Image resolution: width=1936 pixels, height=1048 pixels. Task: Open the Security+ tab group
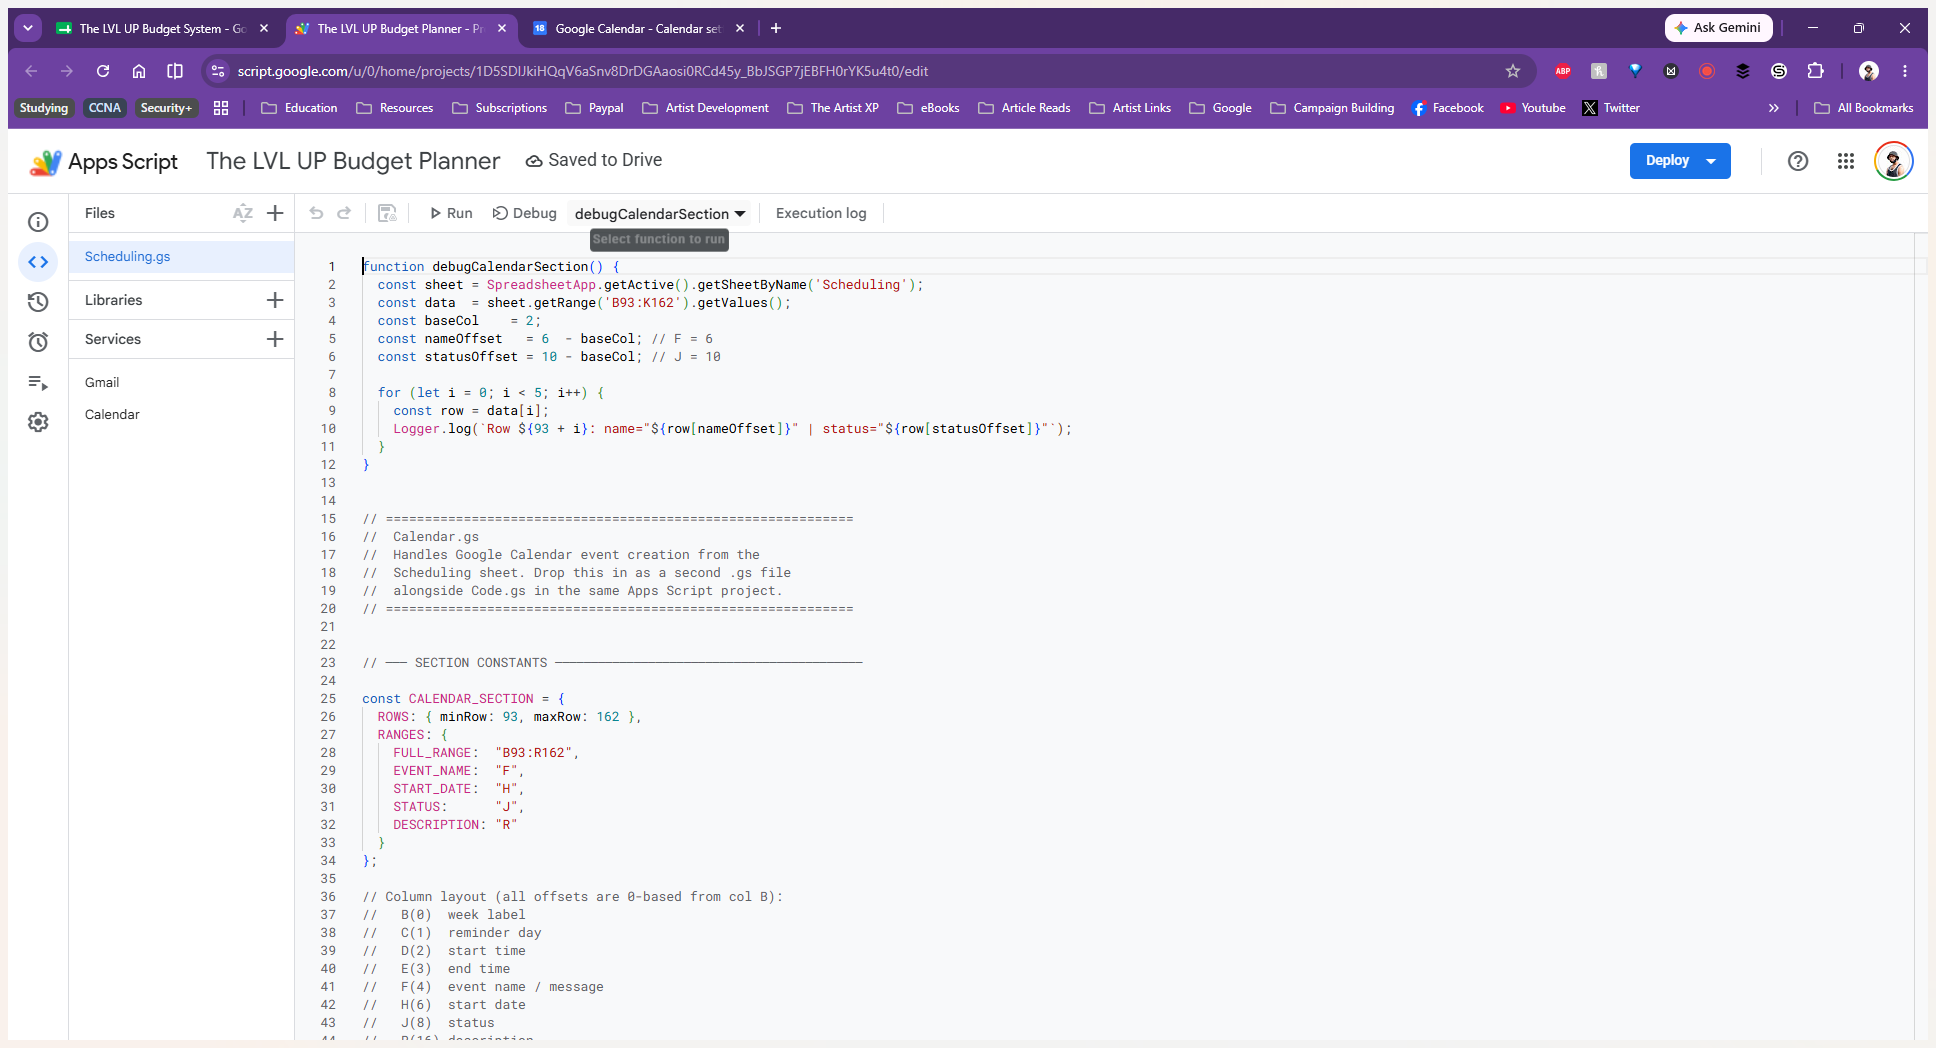(166, 108)
